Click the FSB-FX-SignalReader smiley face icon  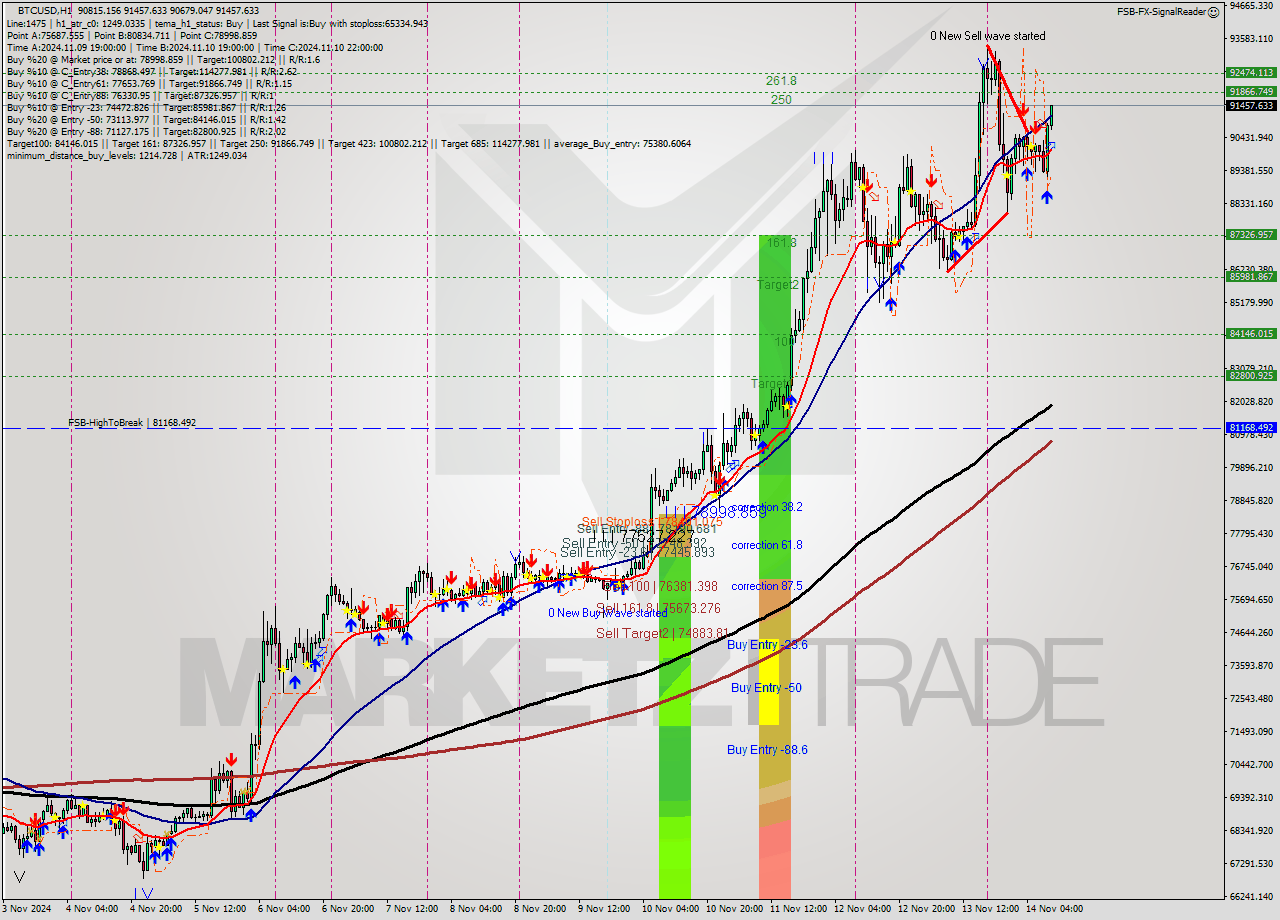pos(1213,12)
